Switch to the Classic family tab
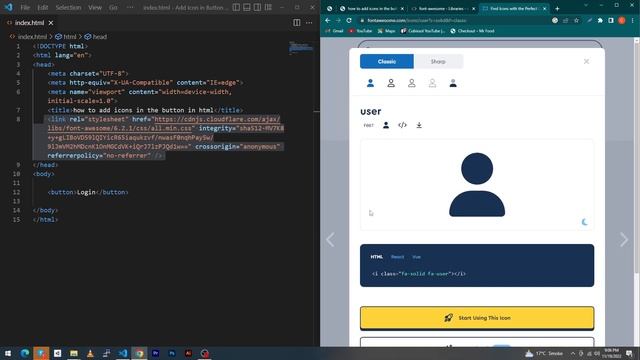This screenshot has height=360, width=640. tap(387, 62)
